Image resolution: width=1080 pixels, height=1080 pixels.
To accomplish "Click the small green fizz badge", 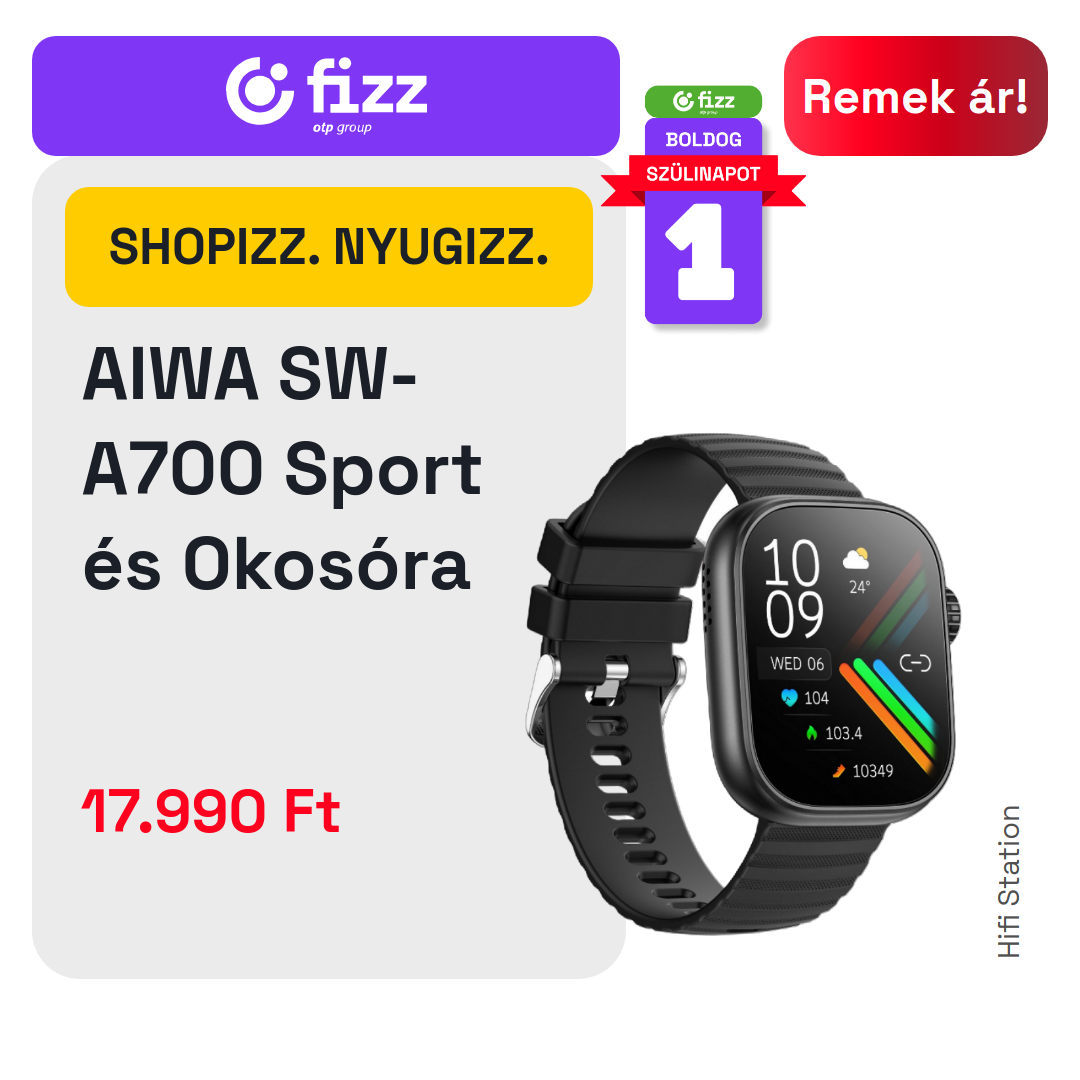I will [703, 101].
